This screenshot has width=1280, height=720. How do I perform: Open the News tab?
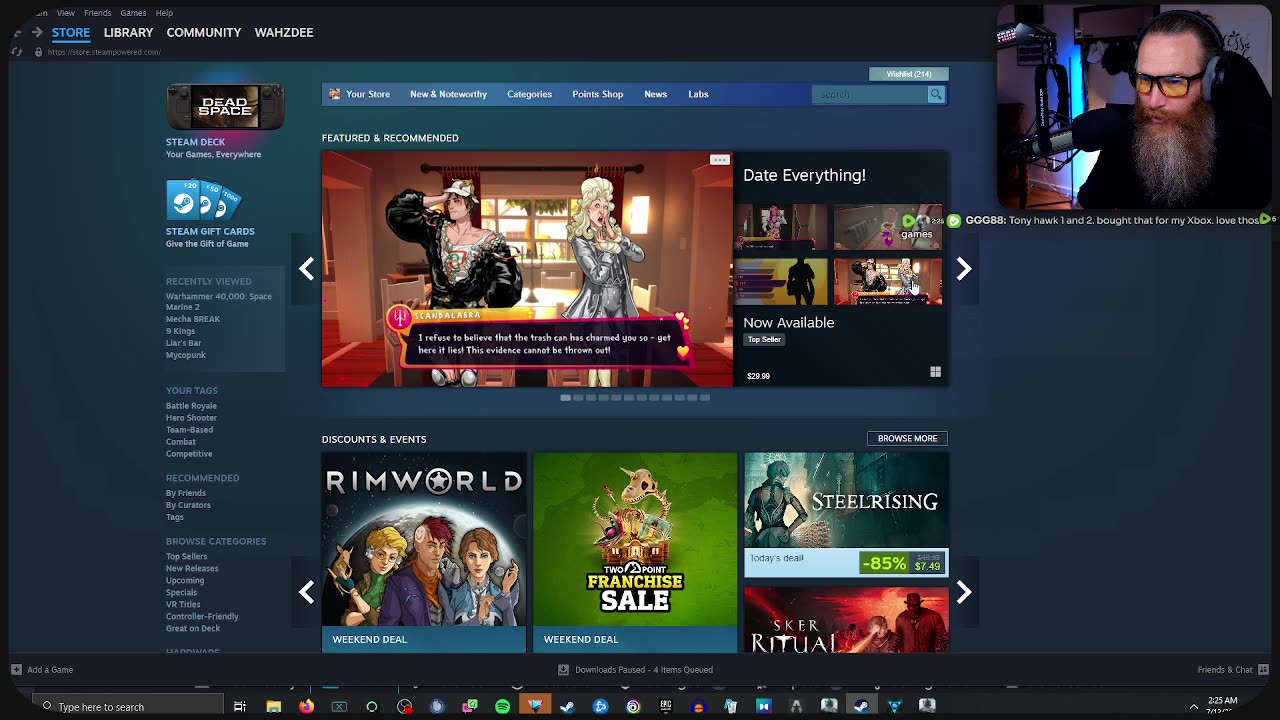click(655, 94)
